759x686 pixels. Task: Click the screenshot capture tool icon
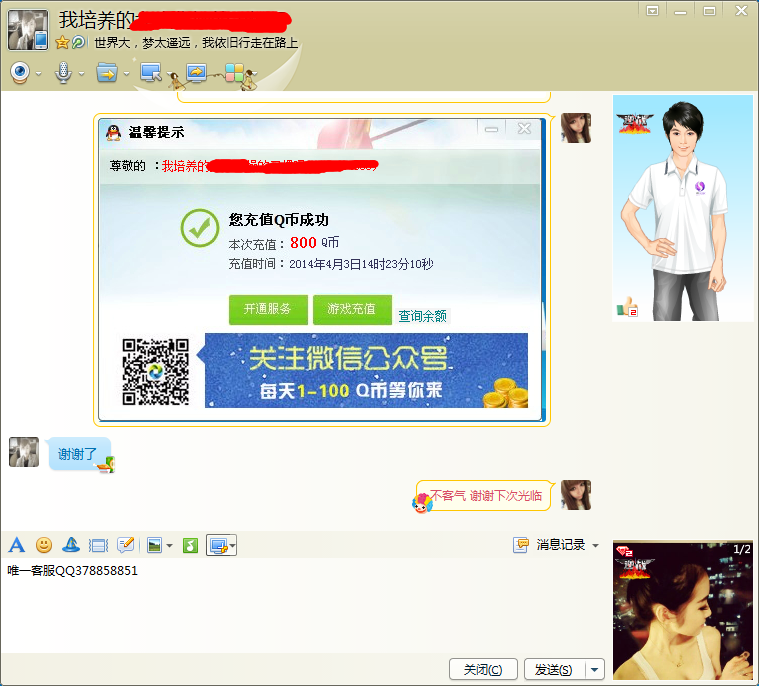pyautogui.click(x=218, y=546)
